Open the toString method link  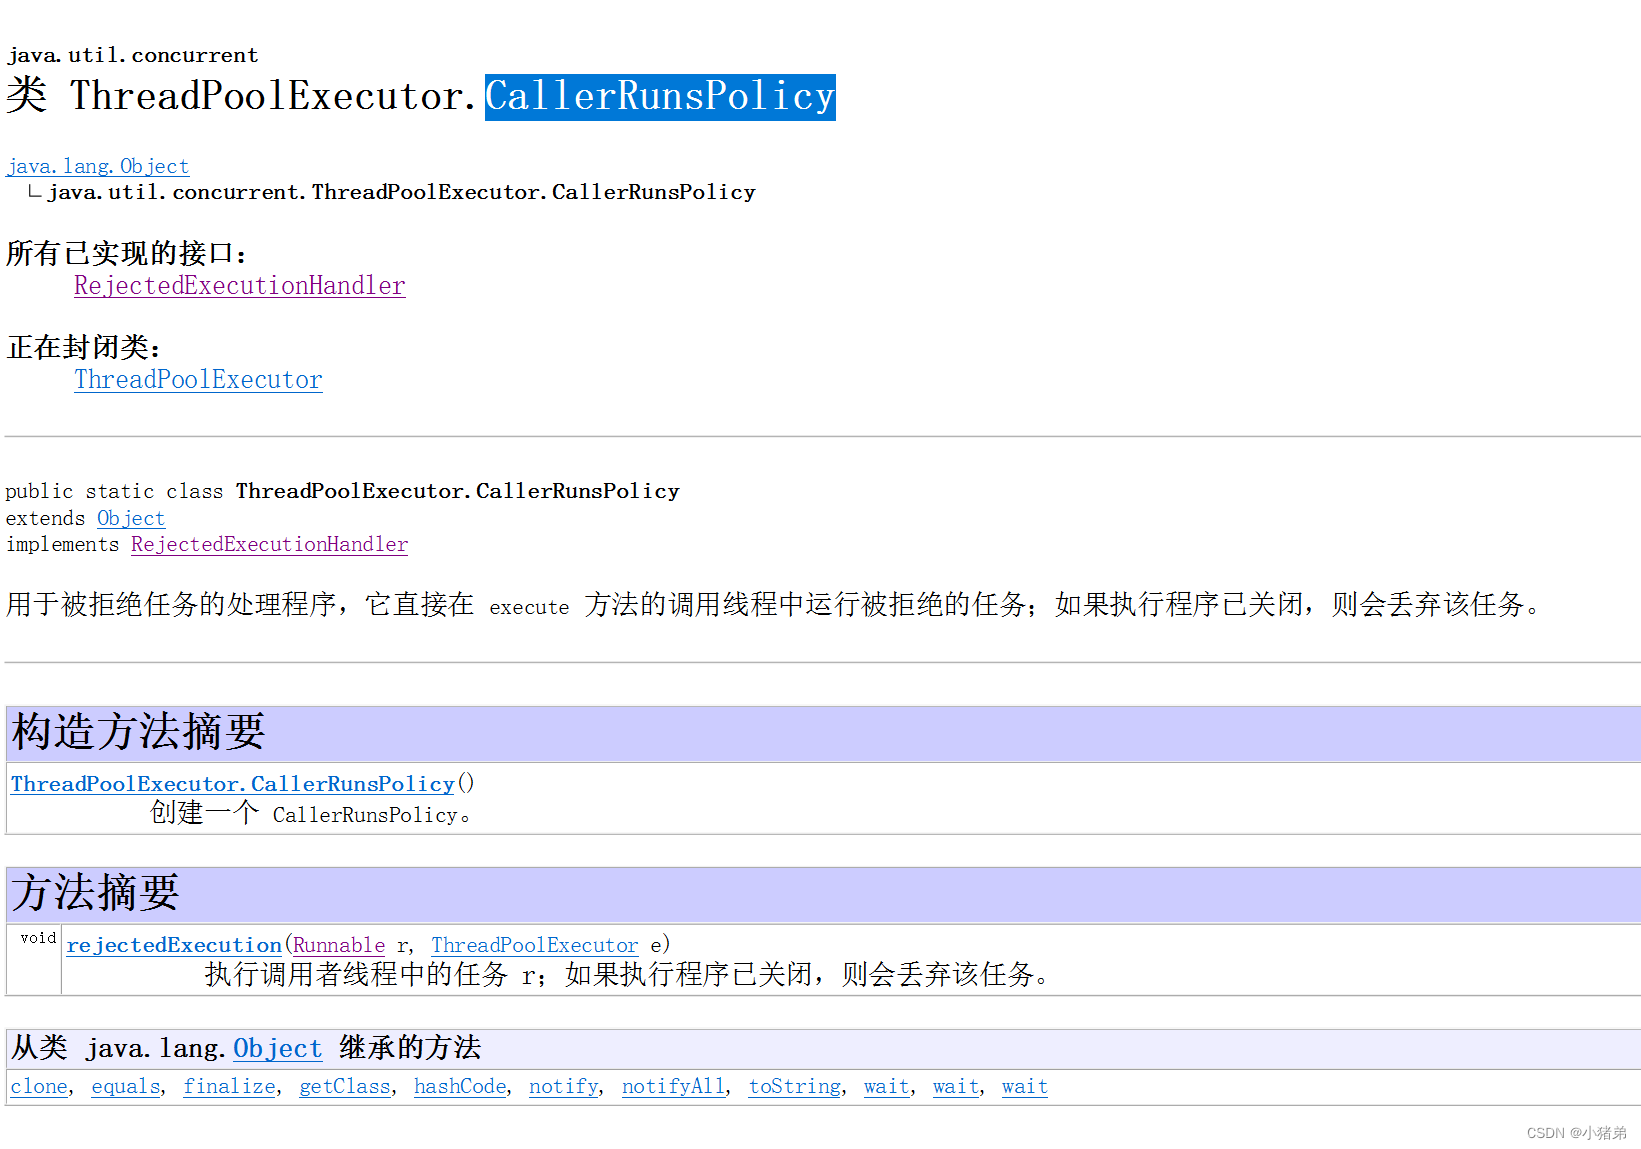pos(795,1086)
